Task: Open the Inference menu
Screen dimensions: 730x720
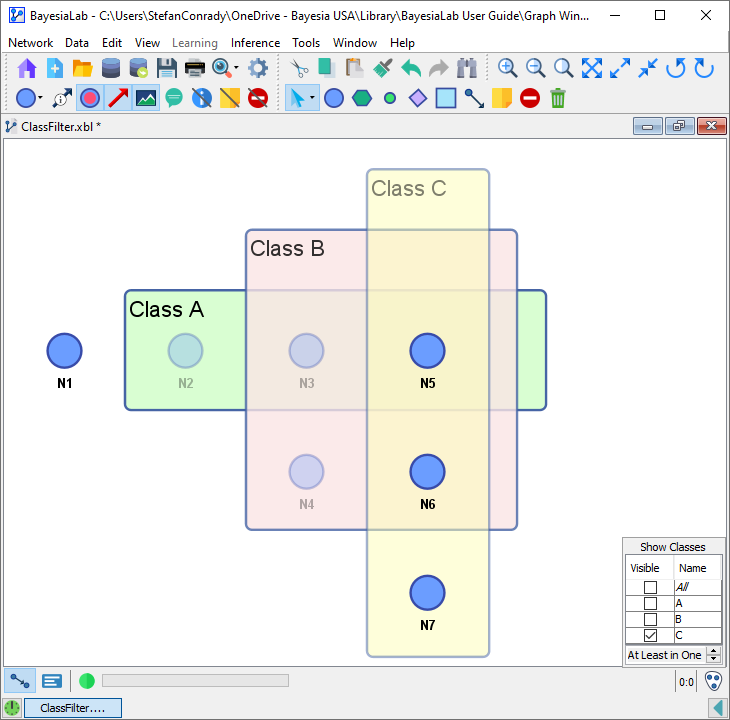Action: click(x=255, y=43)
